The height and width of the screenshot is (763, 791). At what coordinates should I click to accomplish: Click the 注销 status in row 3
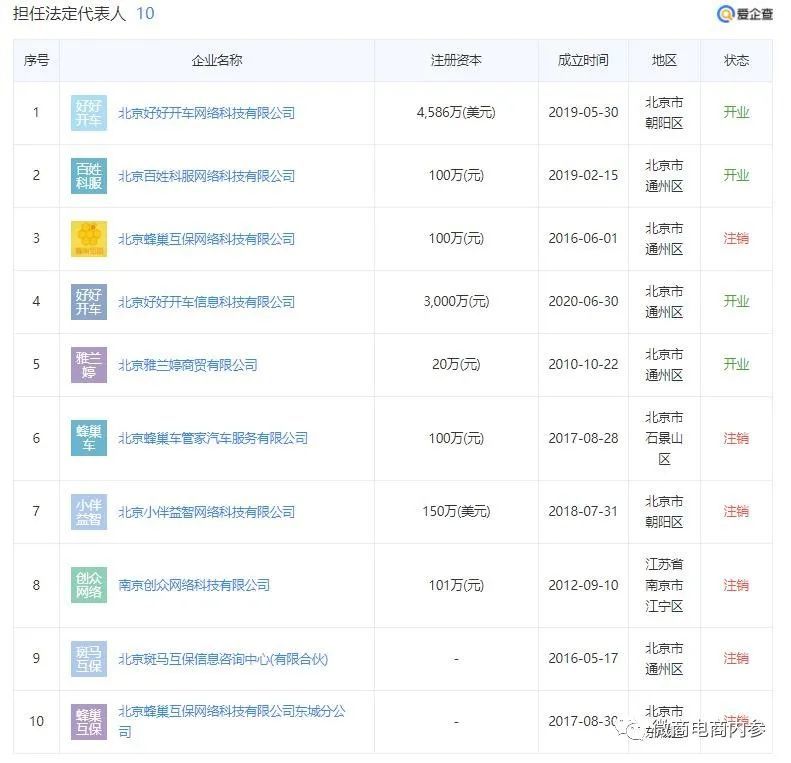[736, 238]
